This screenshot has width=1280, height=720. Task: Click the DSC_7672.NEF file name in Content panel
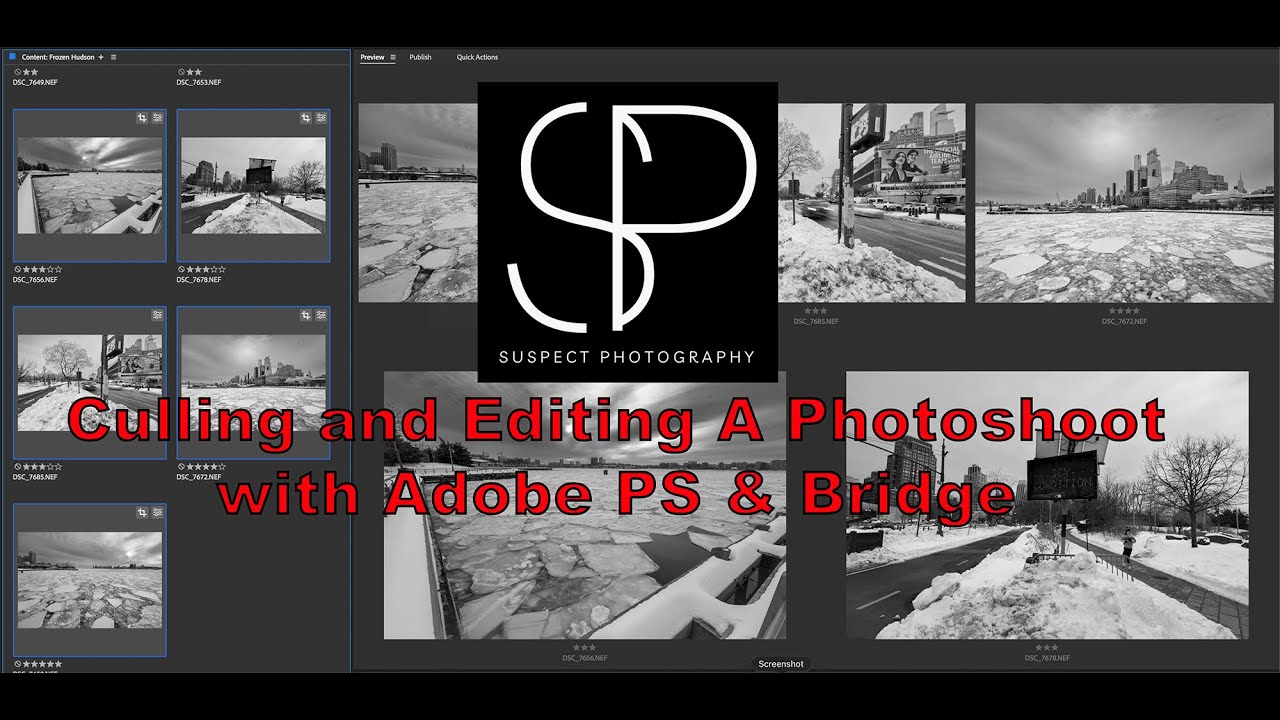point(199,477)
